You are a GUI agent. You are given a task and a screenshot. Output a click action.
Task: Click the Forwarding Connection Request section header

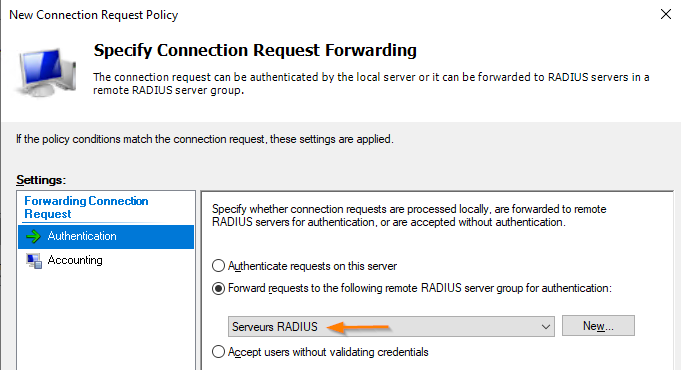point(86,207)
